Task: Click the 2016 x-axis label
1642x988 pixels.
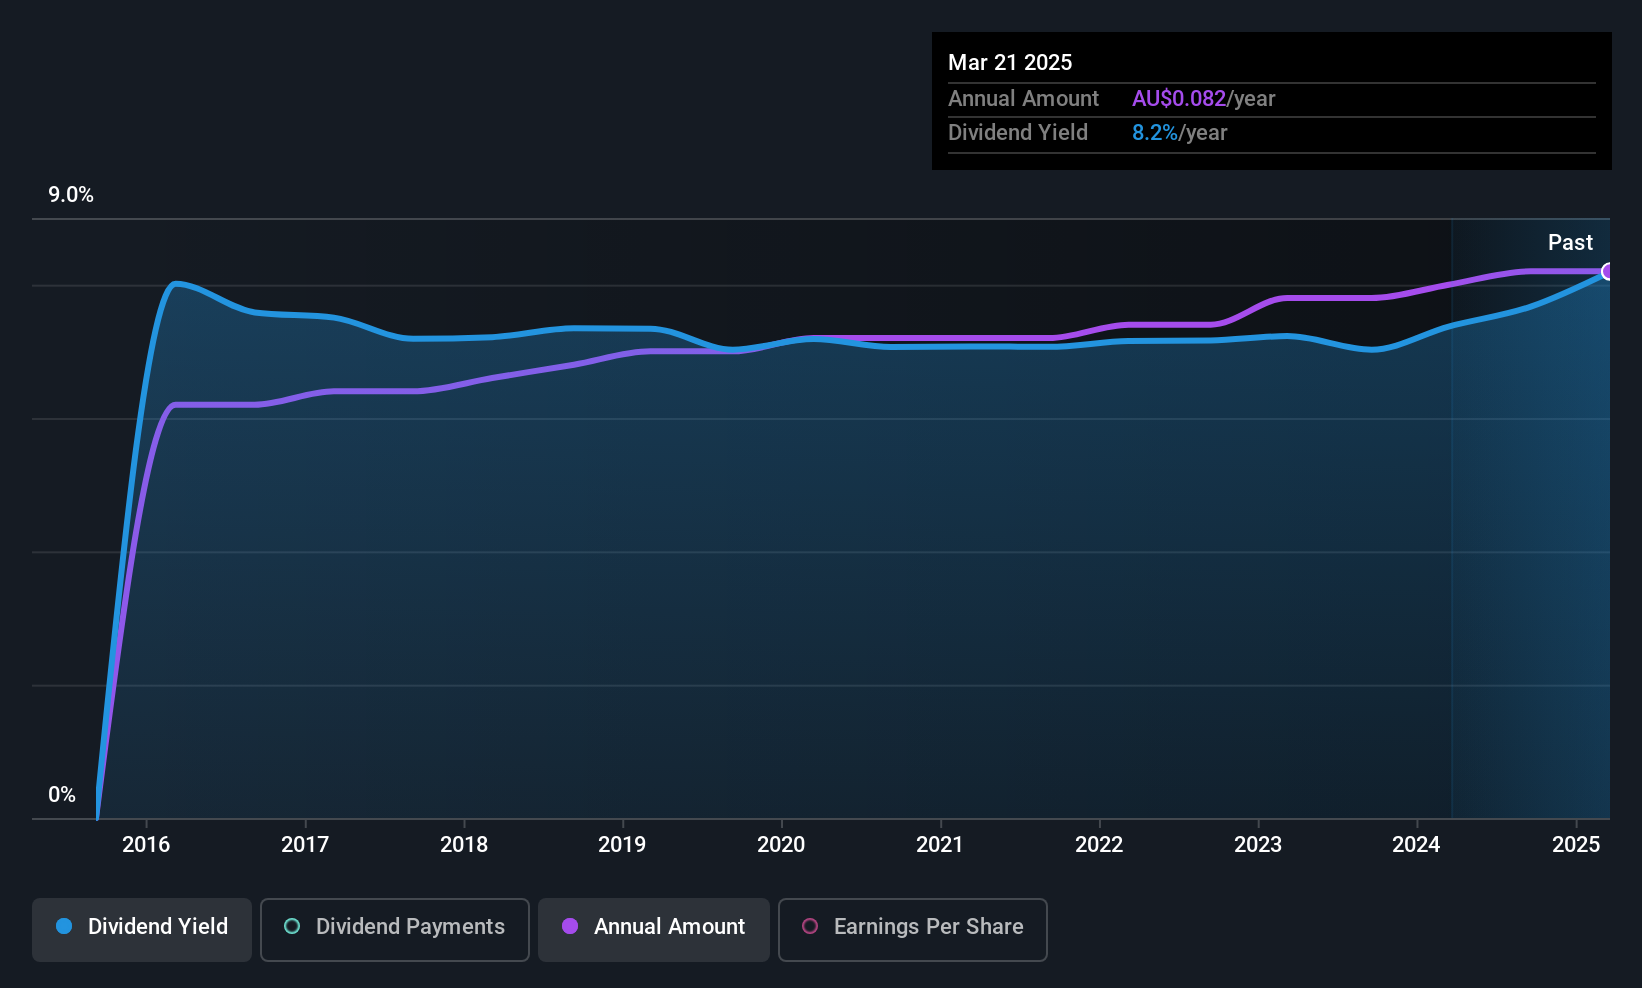Action: 146,844
